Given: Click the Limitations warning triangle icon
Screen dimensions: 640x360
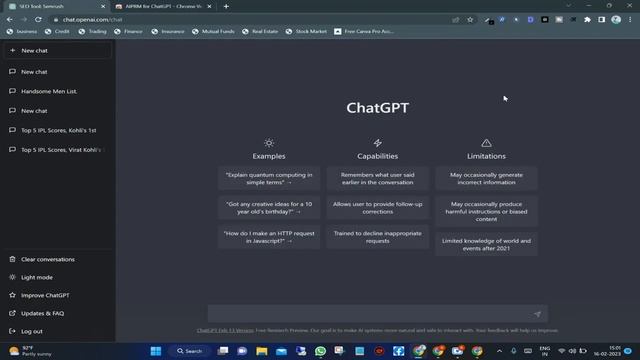Looking at the screenshot, I should click(486, 143).
